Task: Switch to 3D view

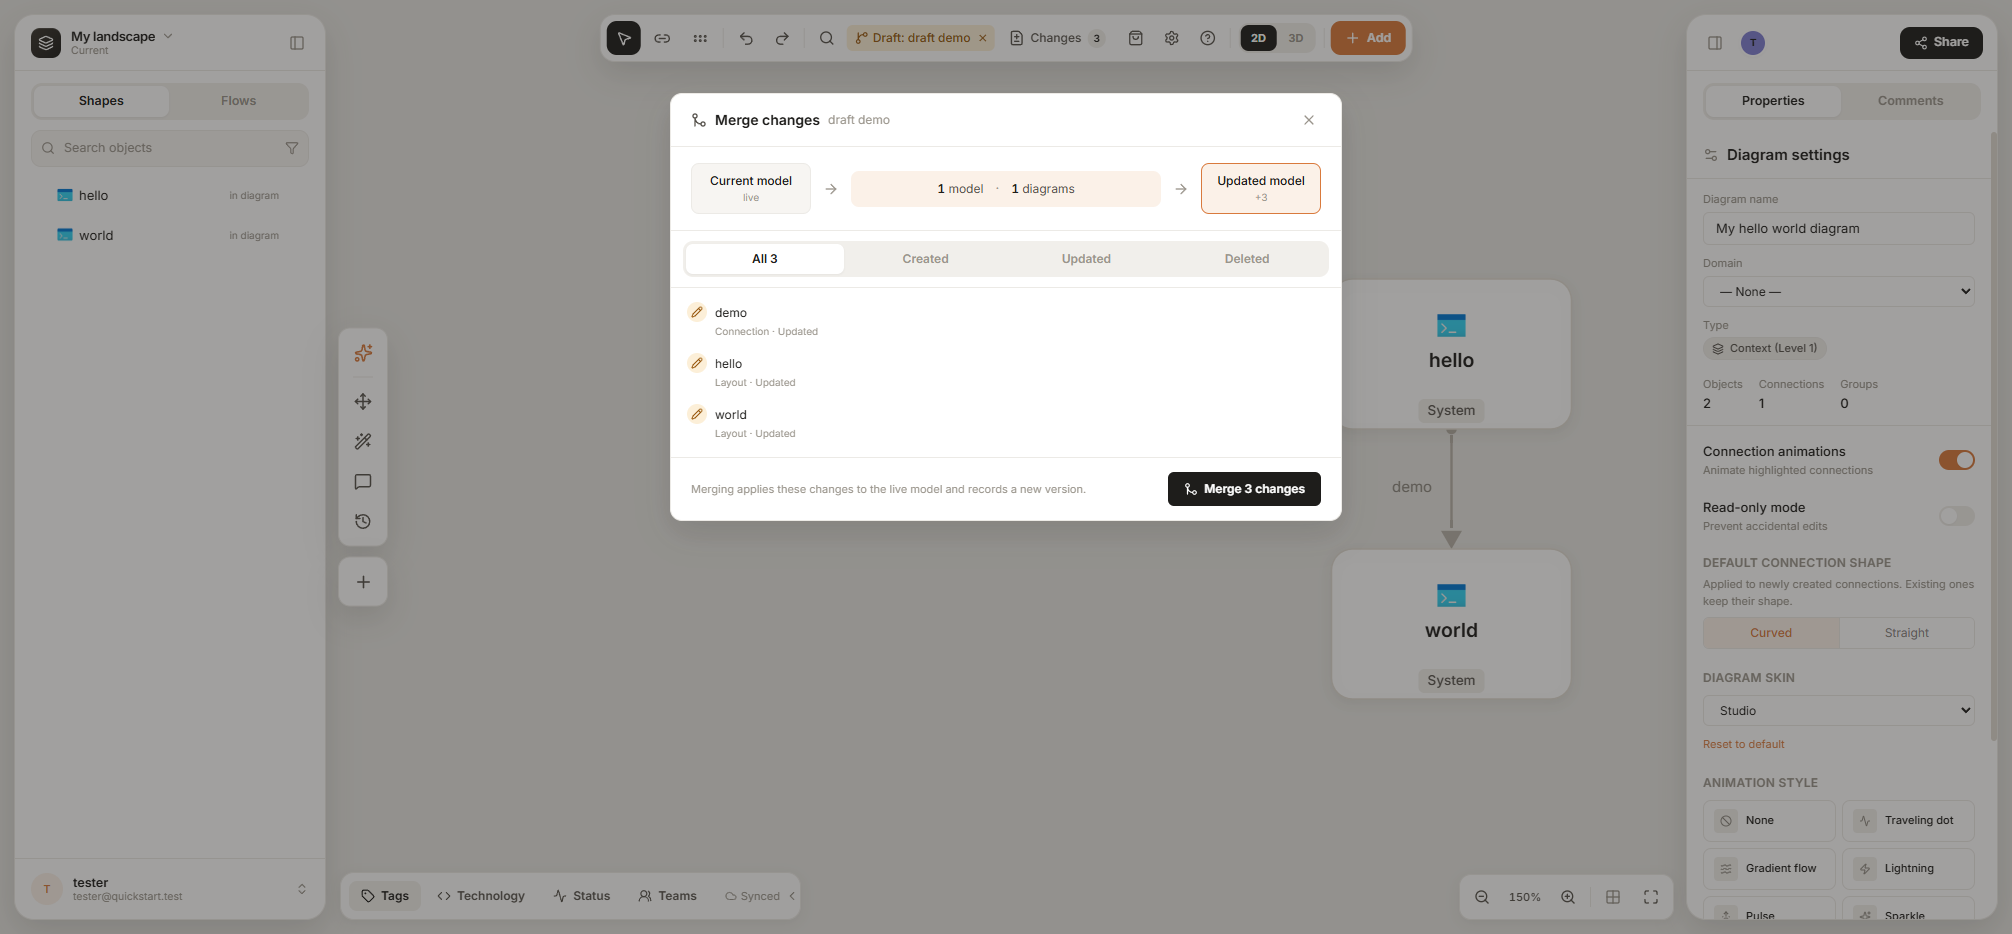Action: point(1296,38)
